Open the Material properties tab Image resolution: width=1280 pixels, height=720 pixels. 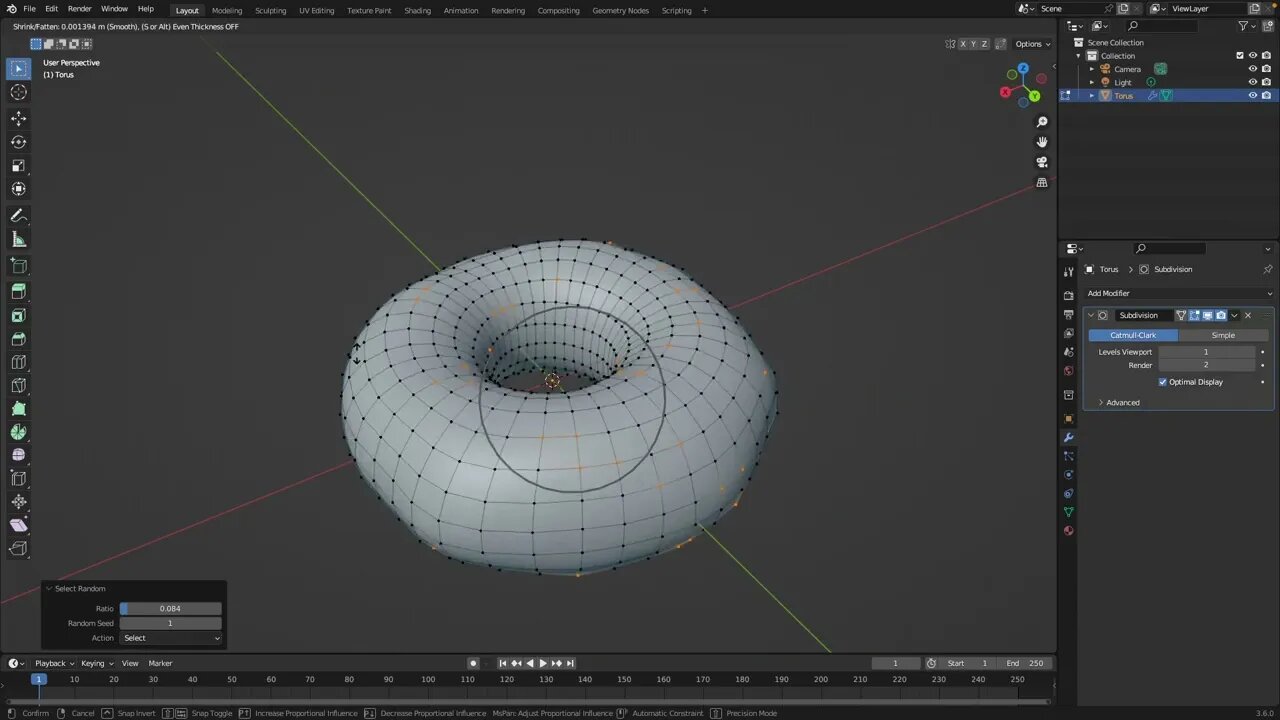(1068, 531)
